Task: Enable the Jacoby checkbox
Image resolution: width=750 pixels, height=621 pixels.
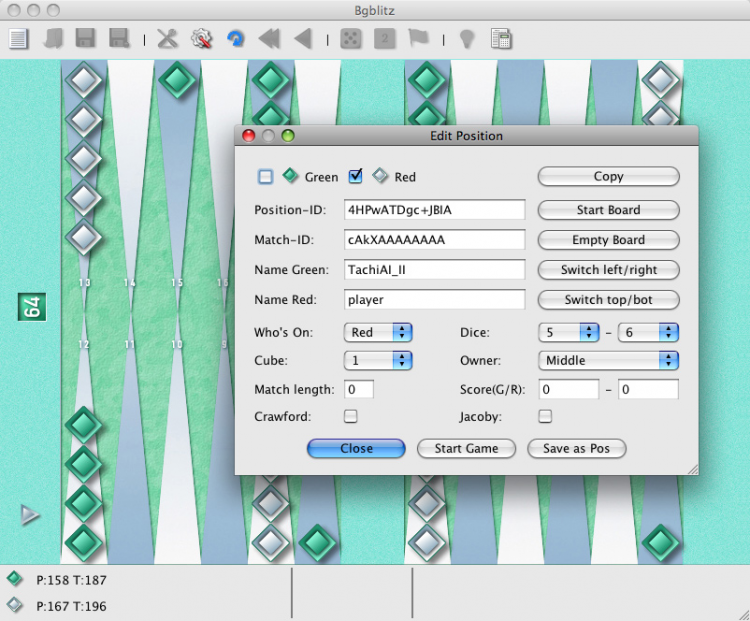Action: pyautogui.click(x=545, y=416)
